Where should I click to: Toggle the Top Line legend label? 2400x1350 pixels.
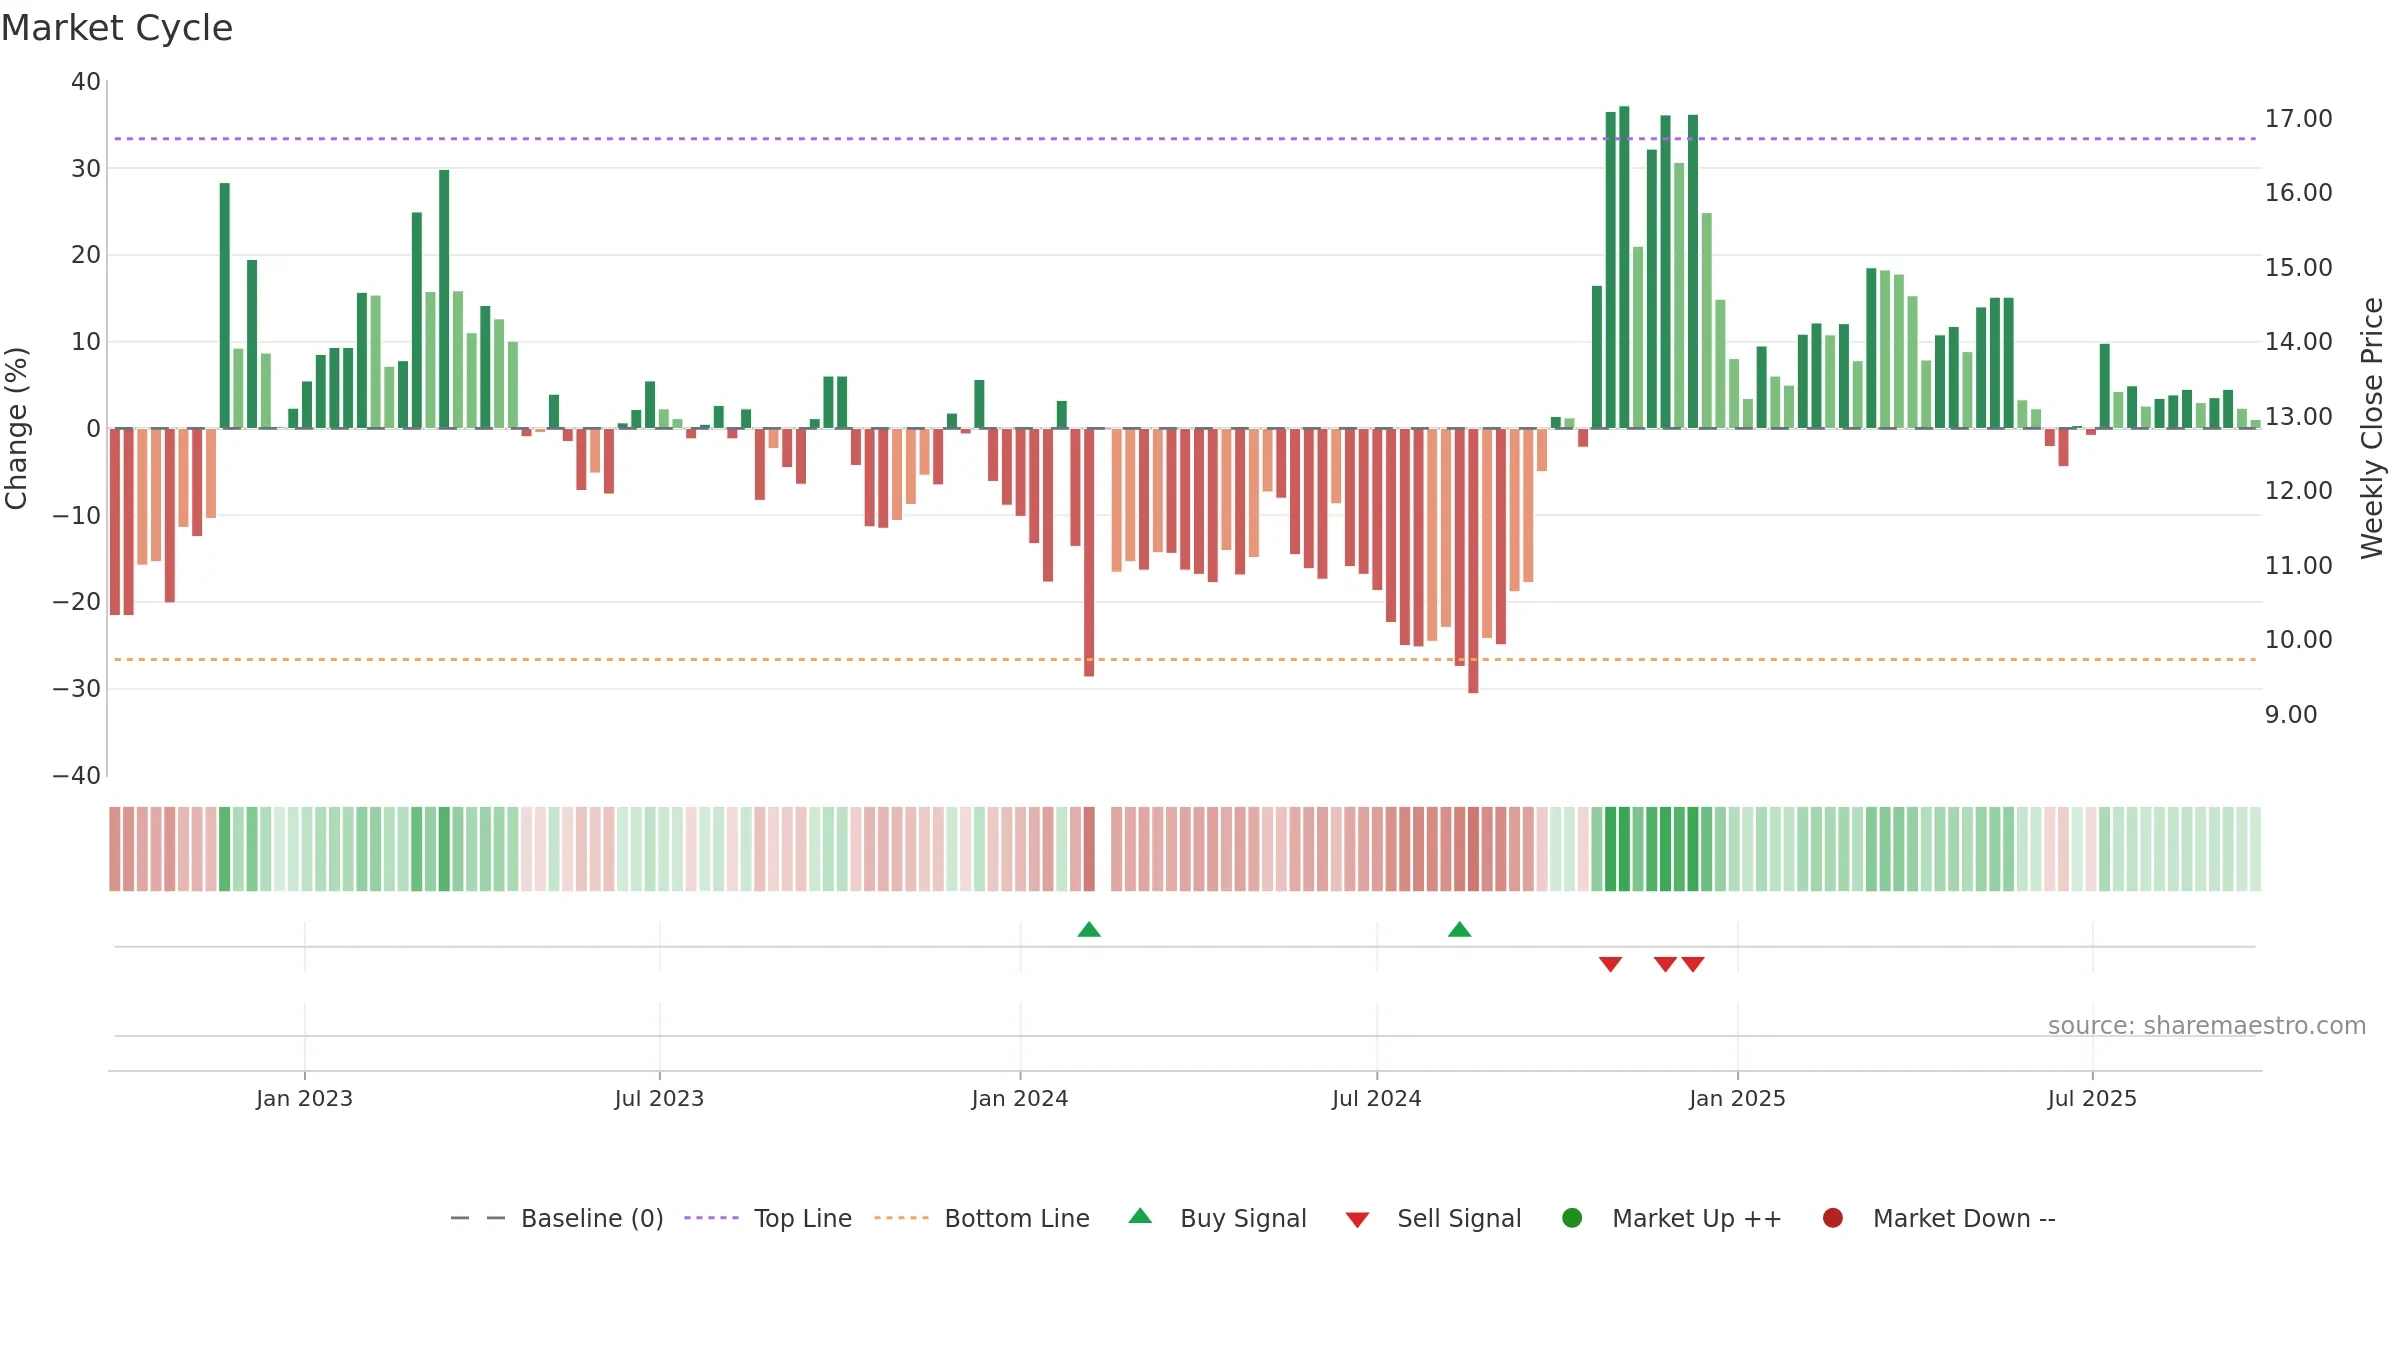[803, 1218]
